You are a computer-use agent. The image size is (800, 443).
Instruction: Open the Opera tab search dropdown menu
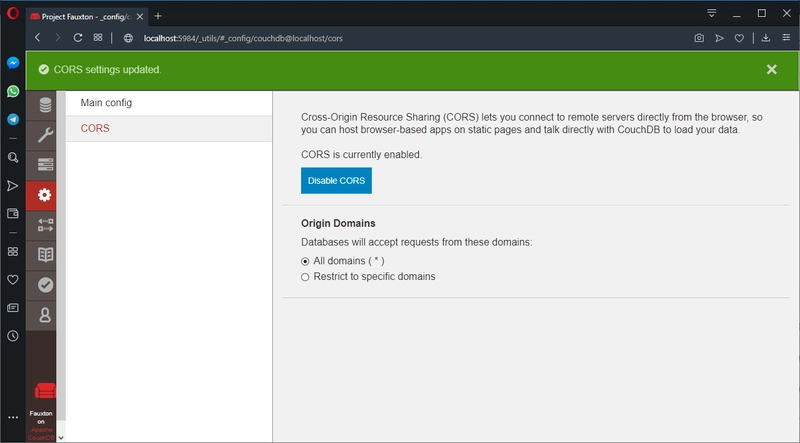[x=712, y=14]
